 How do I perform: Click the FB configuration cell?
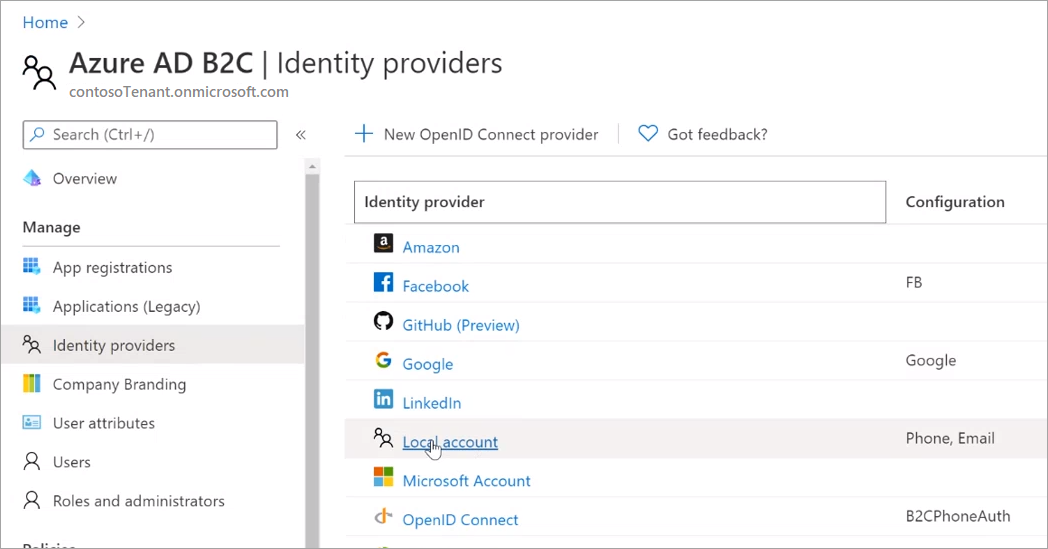(914, 282)
